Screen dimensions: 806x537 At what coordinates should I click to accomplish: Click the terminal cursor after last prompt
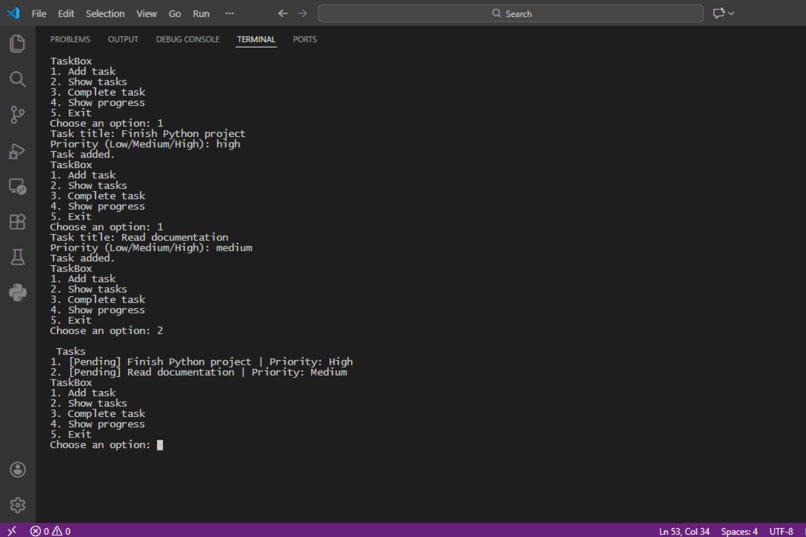(160, 445)
